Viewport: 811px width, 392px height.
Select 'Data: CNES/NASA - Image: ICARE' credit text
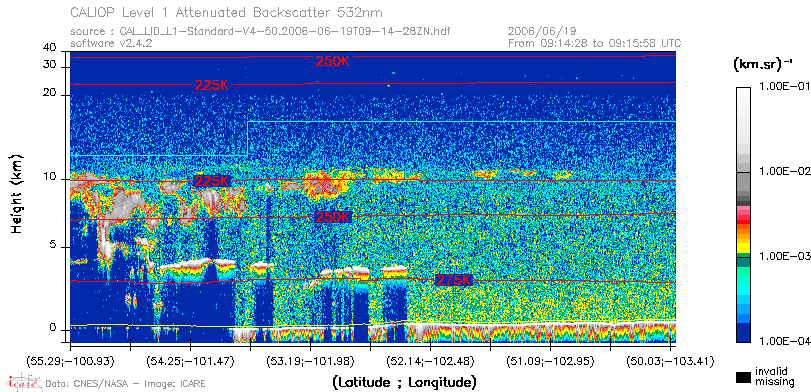[x=126, y=384]
